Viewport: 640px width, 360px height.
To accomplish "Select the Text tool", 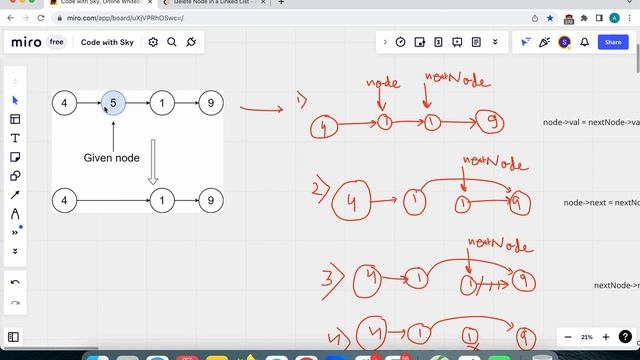I will tap(15, 138).
